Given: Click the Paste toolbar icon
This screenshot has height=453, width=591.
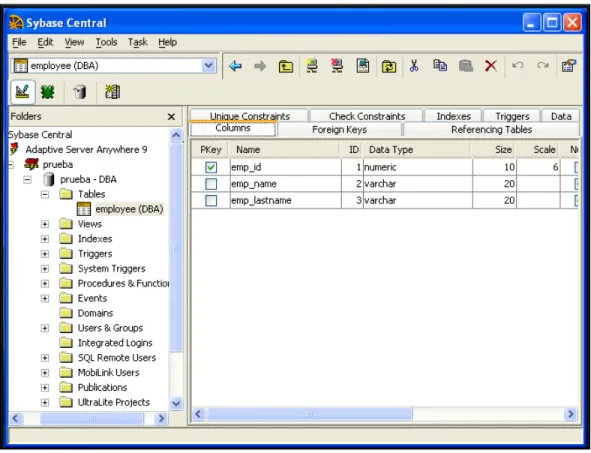Looking at the screenshot, I should (x=465, y=66).
